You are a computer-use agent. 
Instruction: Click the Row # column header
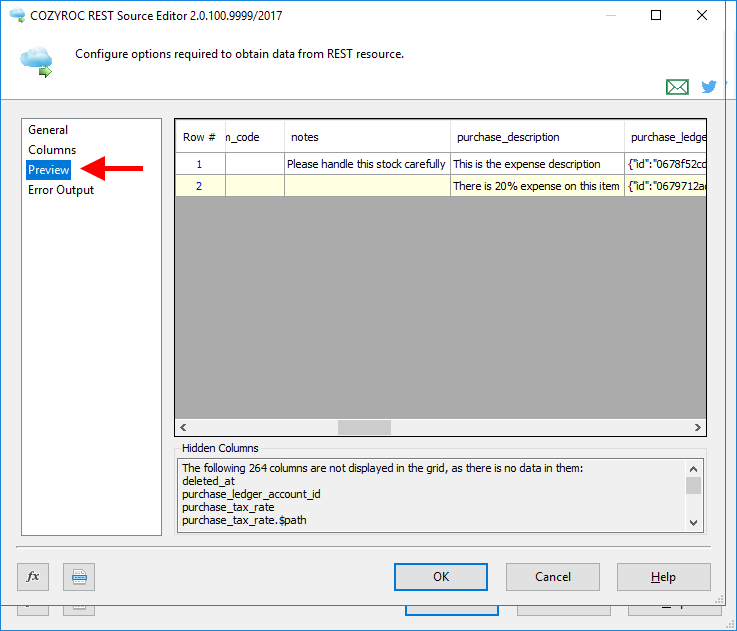pyautogui.click(x=200, y=137)
